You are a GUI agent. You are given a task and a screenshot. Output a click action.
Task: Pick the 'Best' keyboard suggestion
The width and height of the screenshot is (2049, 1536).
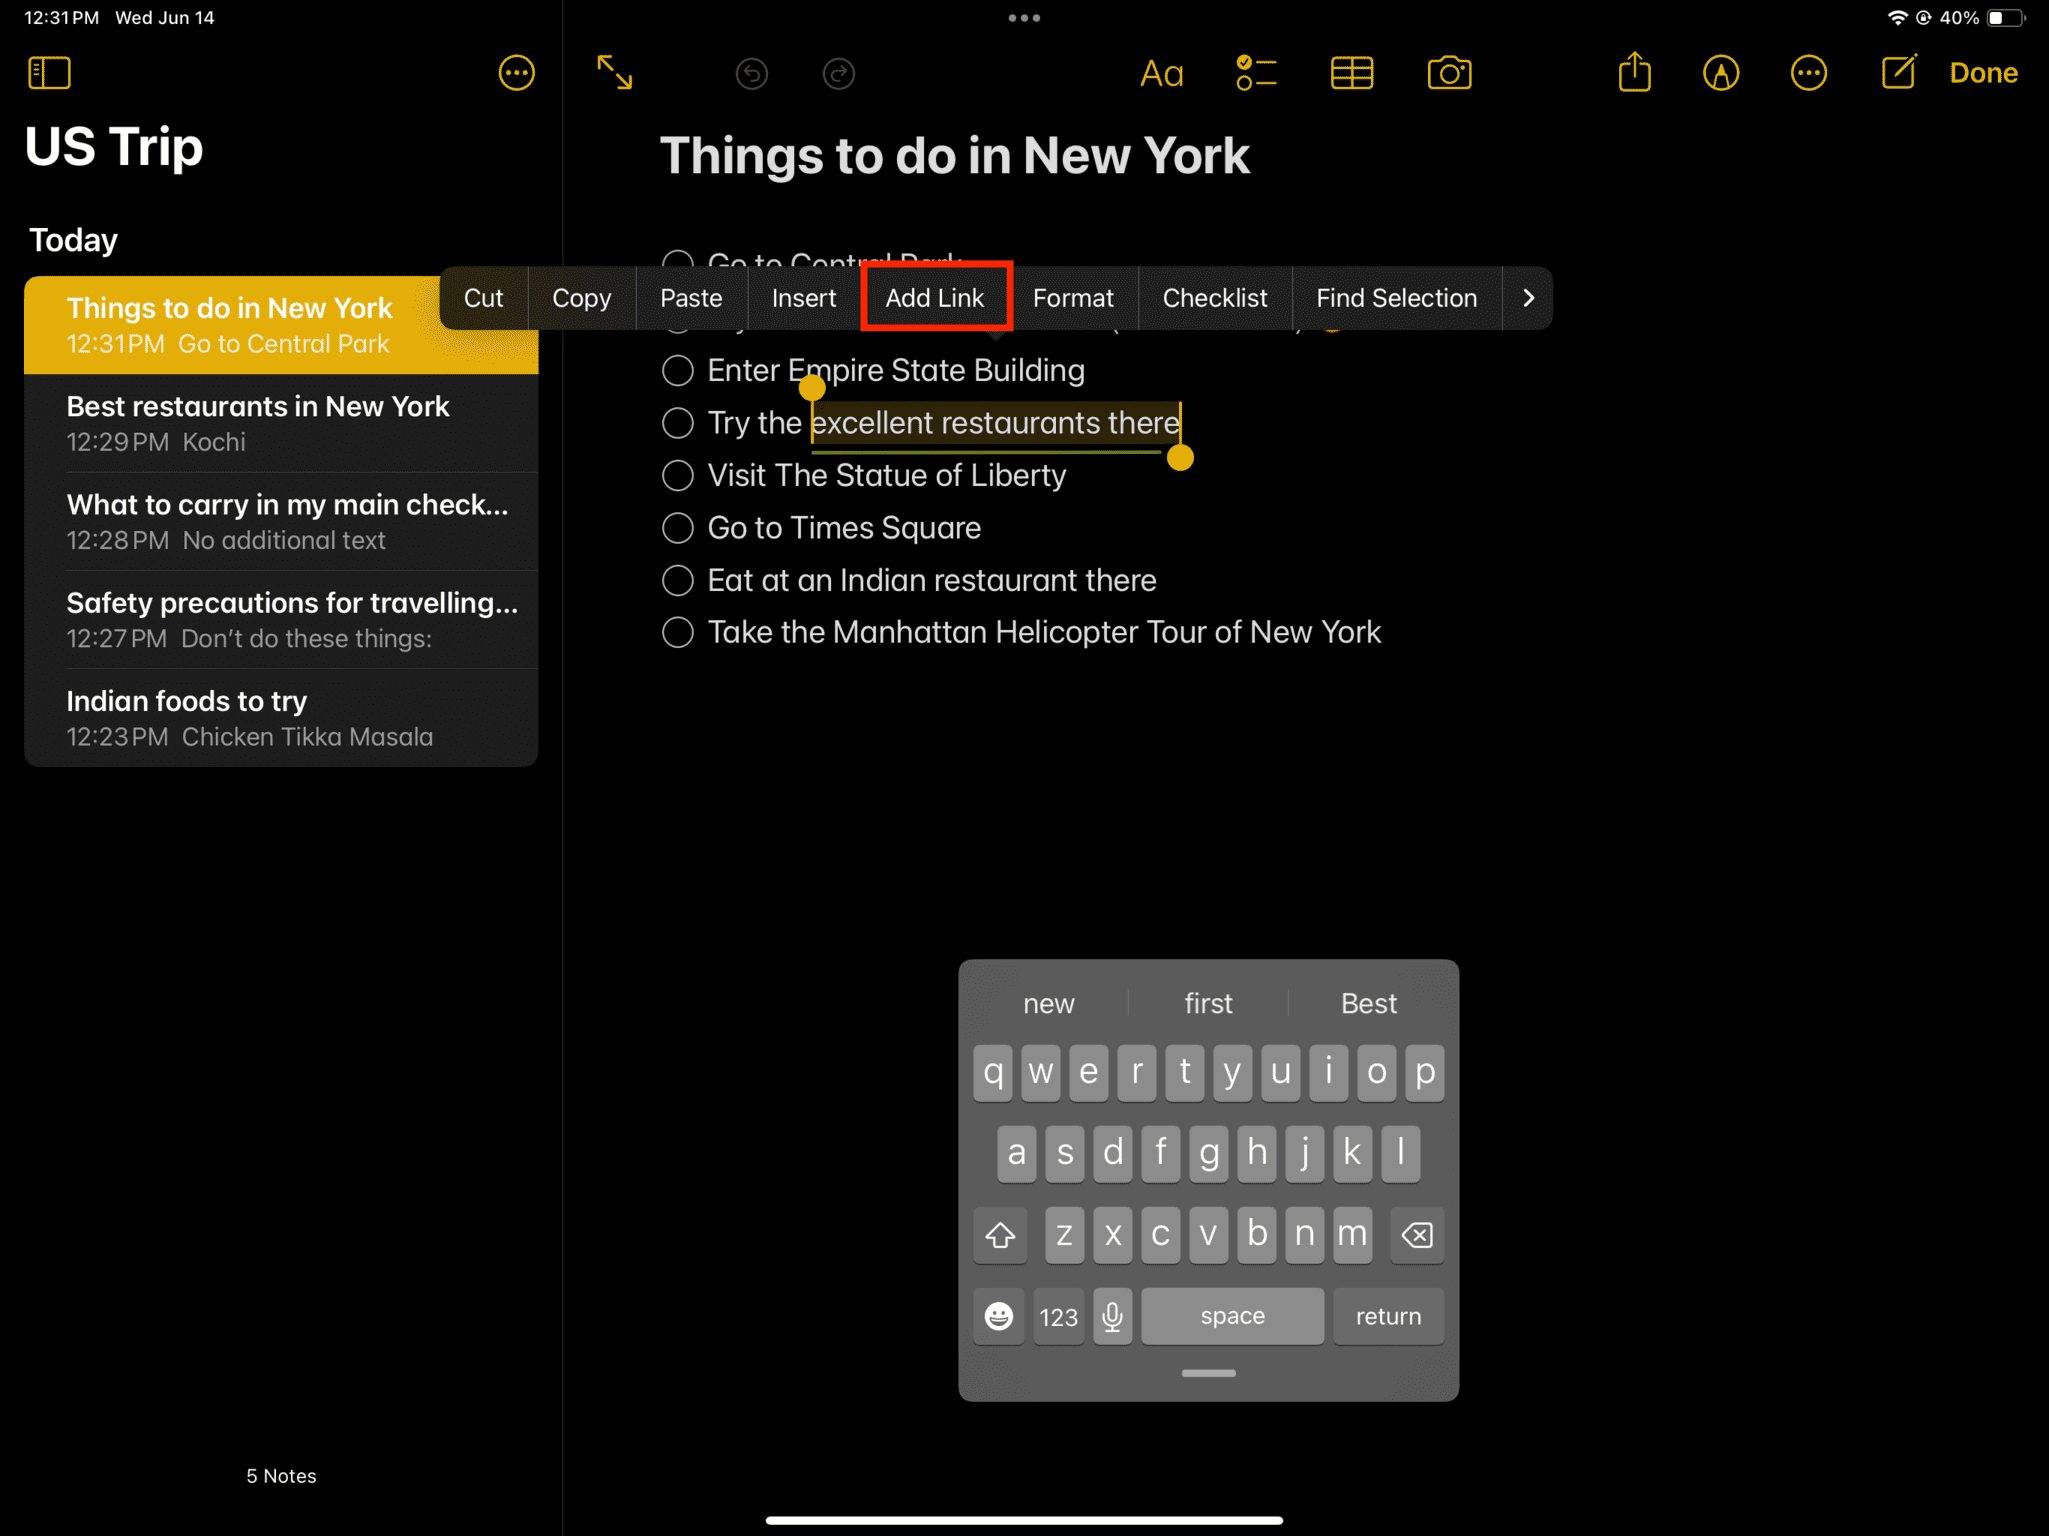point(1368,1003)
